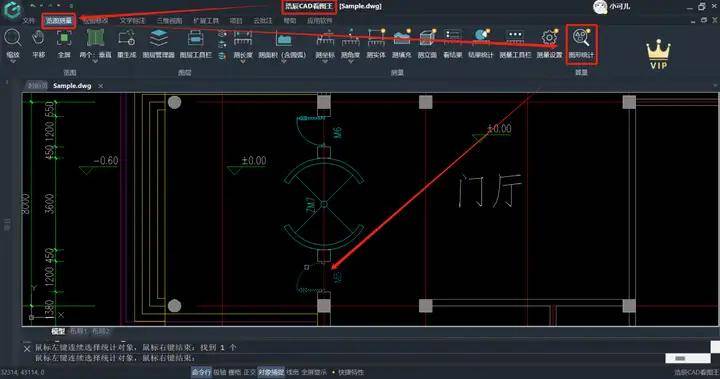720x379 pixels.
Task: Click the revolving door symbol in drawing
Action: click(324, 204)
